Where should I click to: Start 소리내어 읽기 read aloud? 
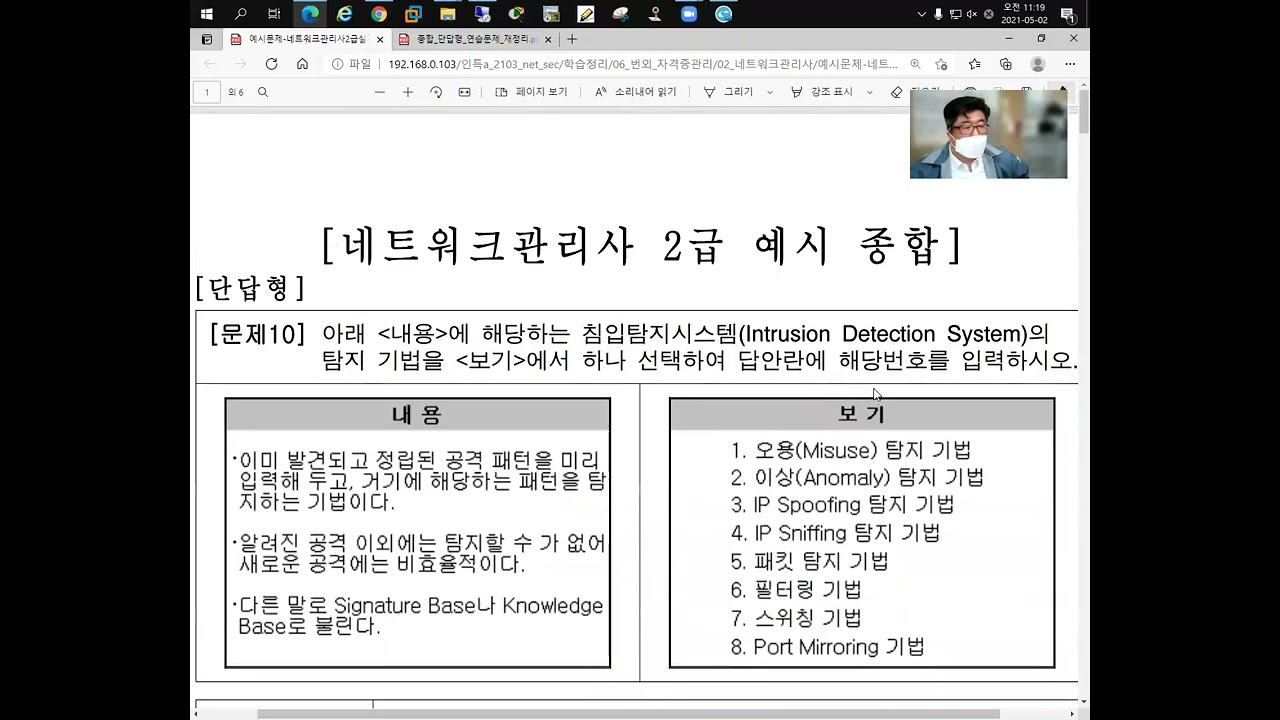[635, 92]
